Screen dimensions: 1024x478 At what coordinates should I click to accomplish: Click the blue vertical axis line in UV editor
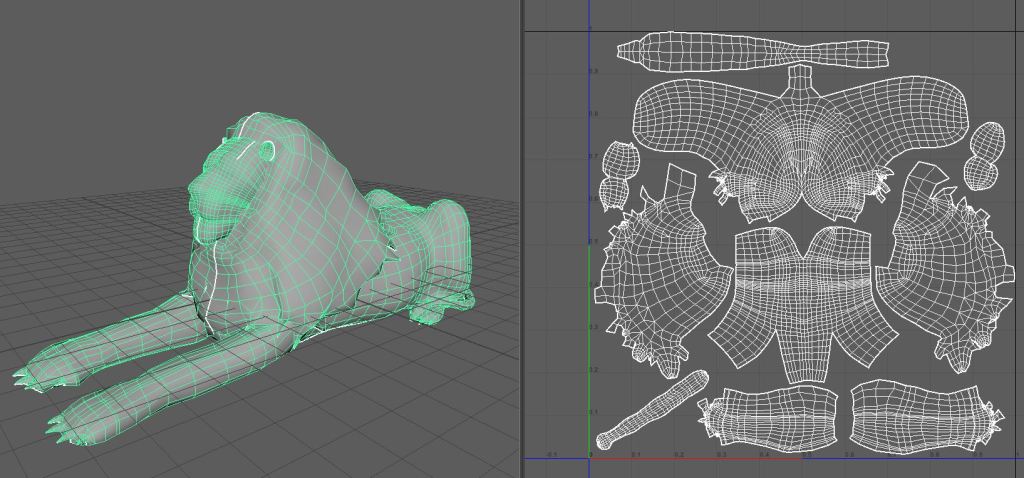tap(590, 200)
